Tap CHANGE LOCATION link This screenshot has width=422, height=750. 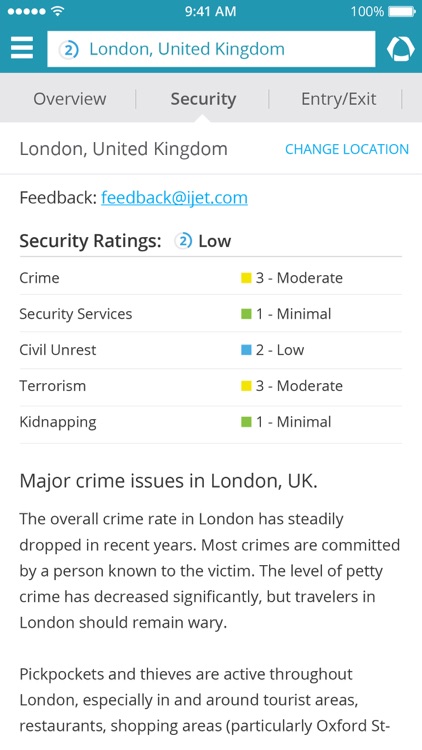click(x=347, y=149)
